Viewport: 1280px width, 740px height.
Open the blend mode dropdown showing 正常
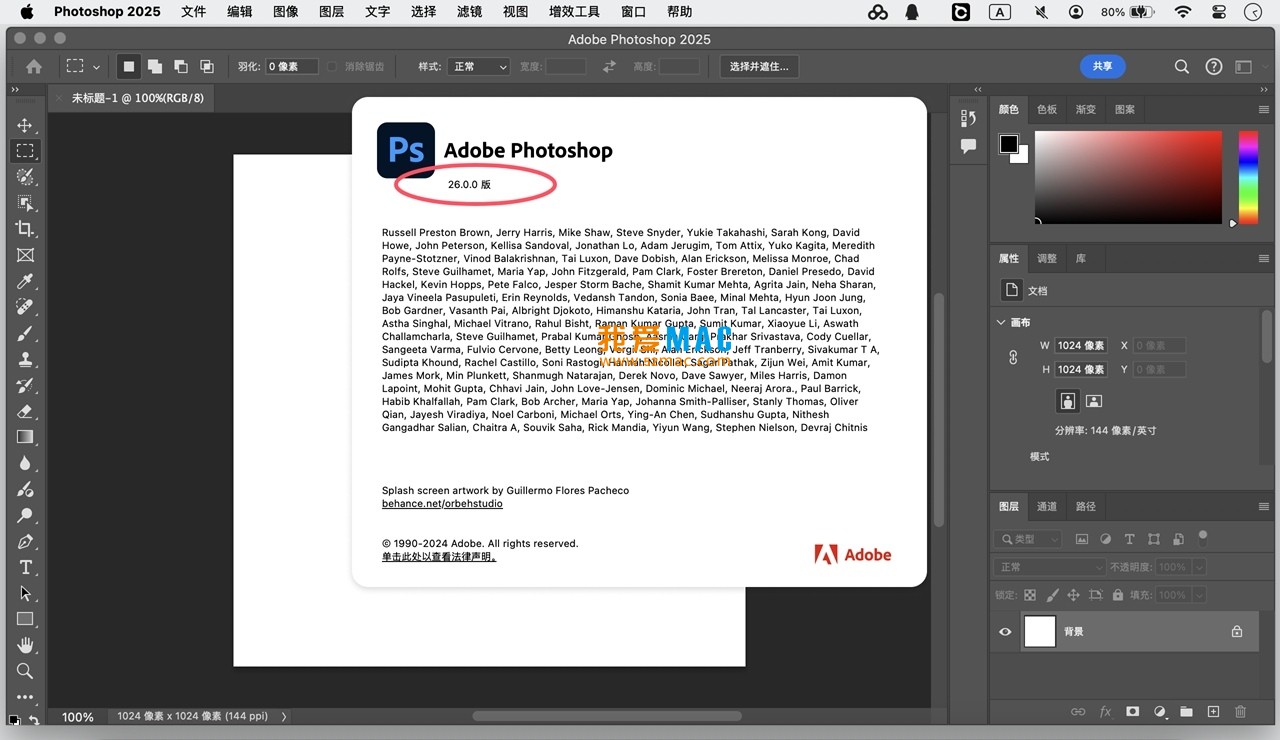(x=1048, y=566)
